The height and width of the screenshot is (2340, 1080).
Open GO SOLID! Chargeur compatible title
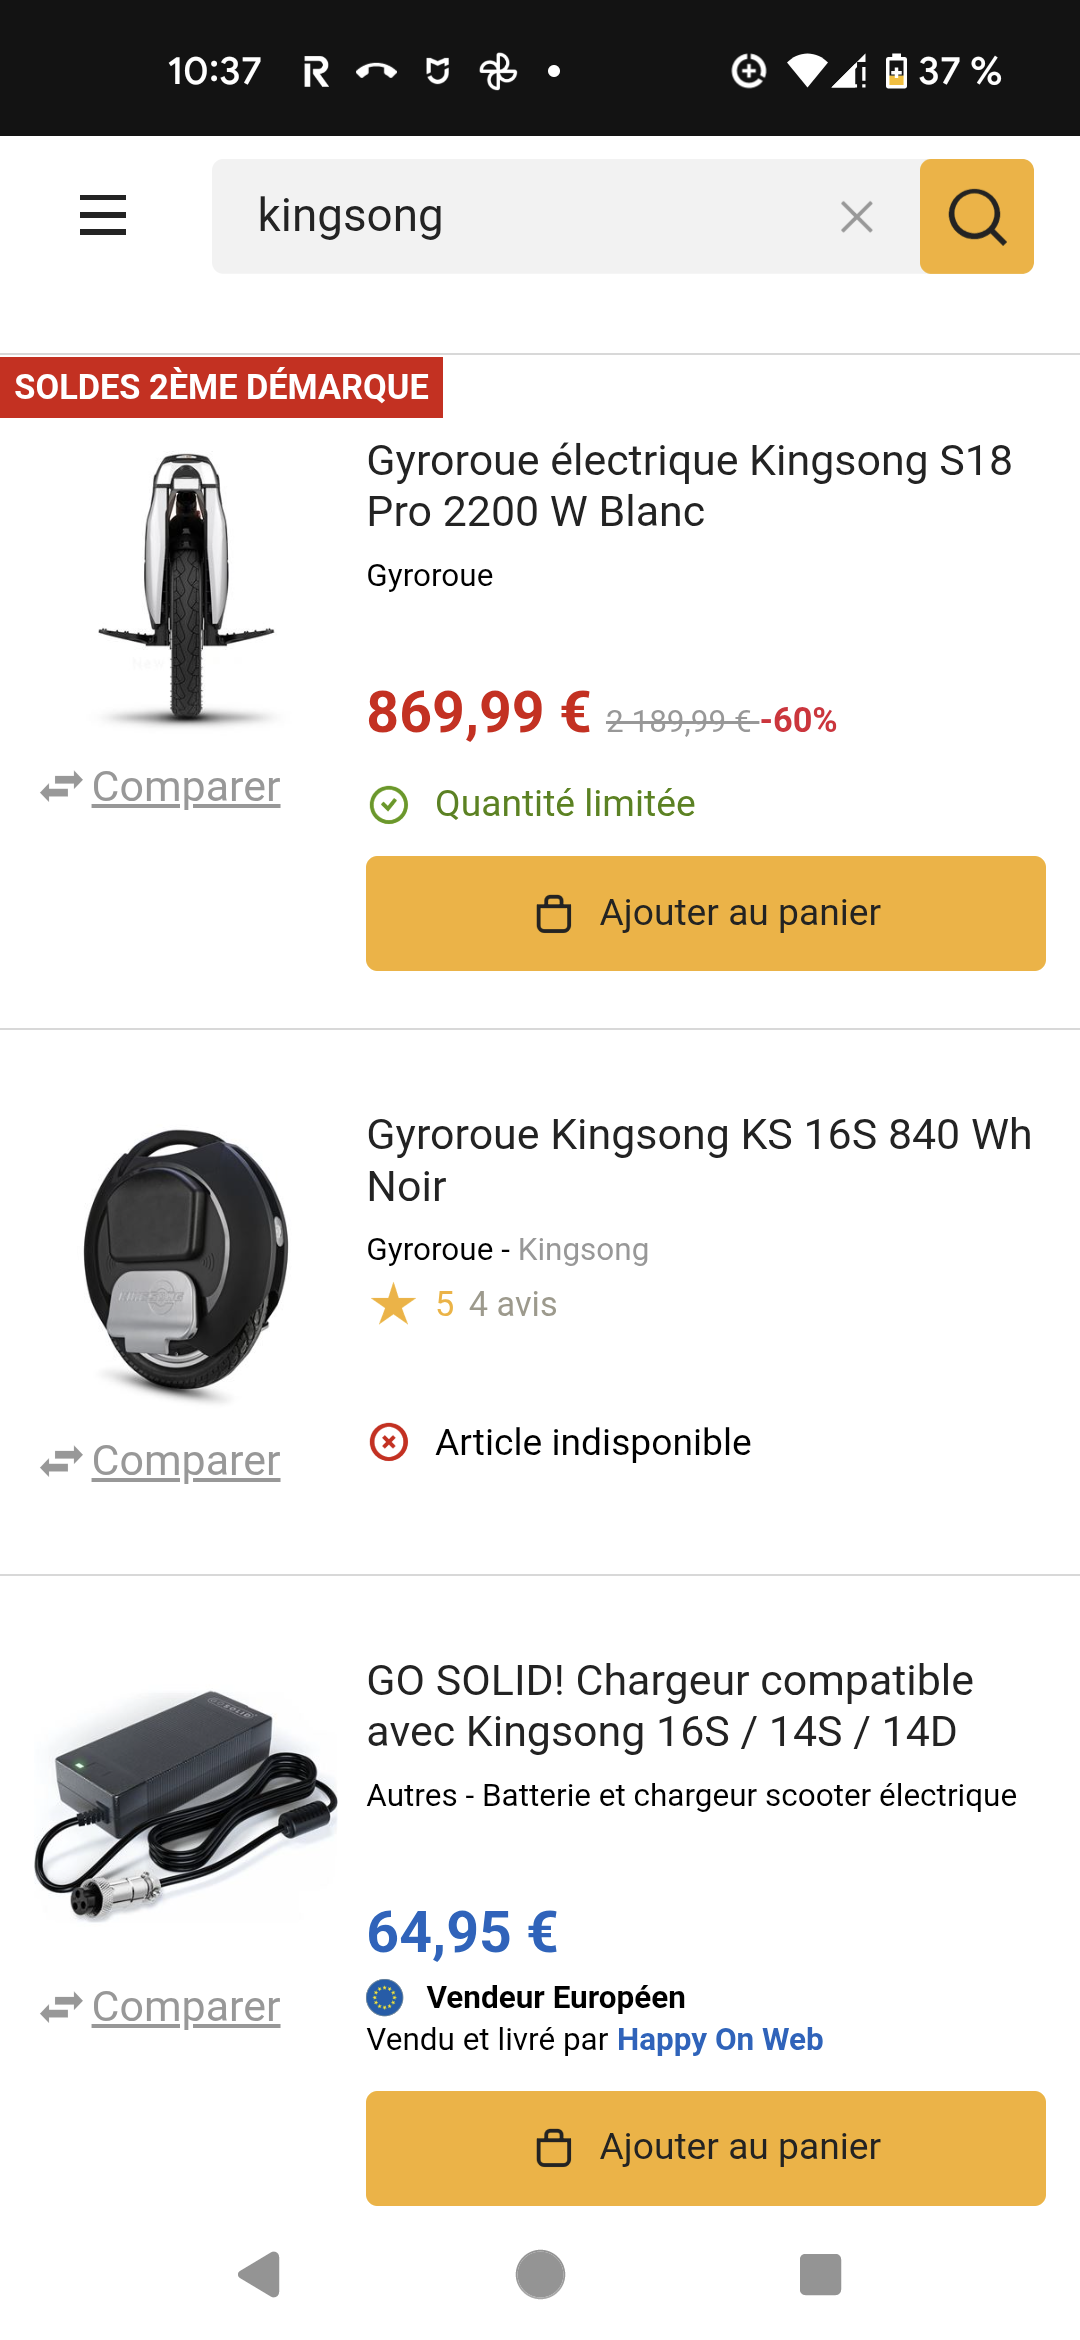(x=669, y=1706)
